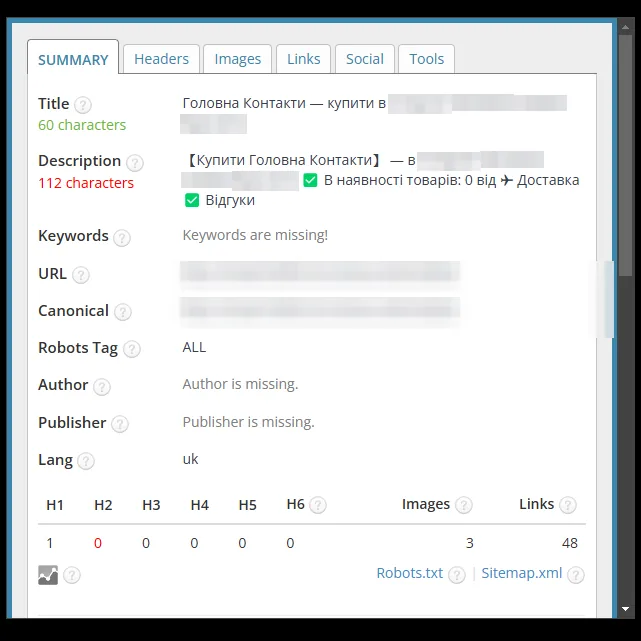This screenshot has width=641, height=641.
Task: Open the Images tab
Action: pyautogui.click(x=238, y=59)
